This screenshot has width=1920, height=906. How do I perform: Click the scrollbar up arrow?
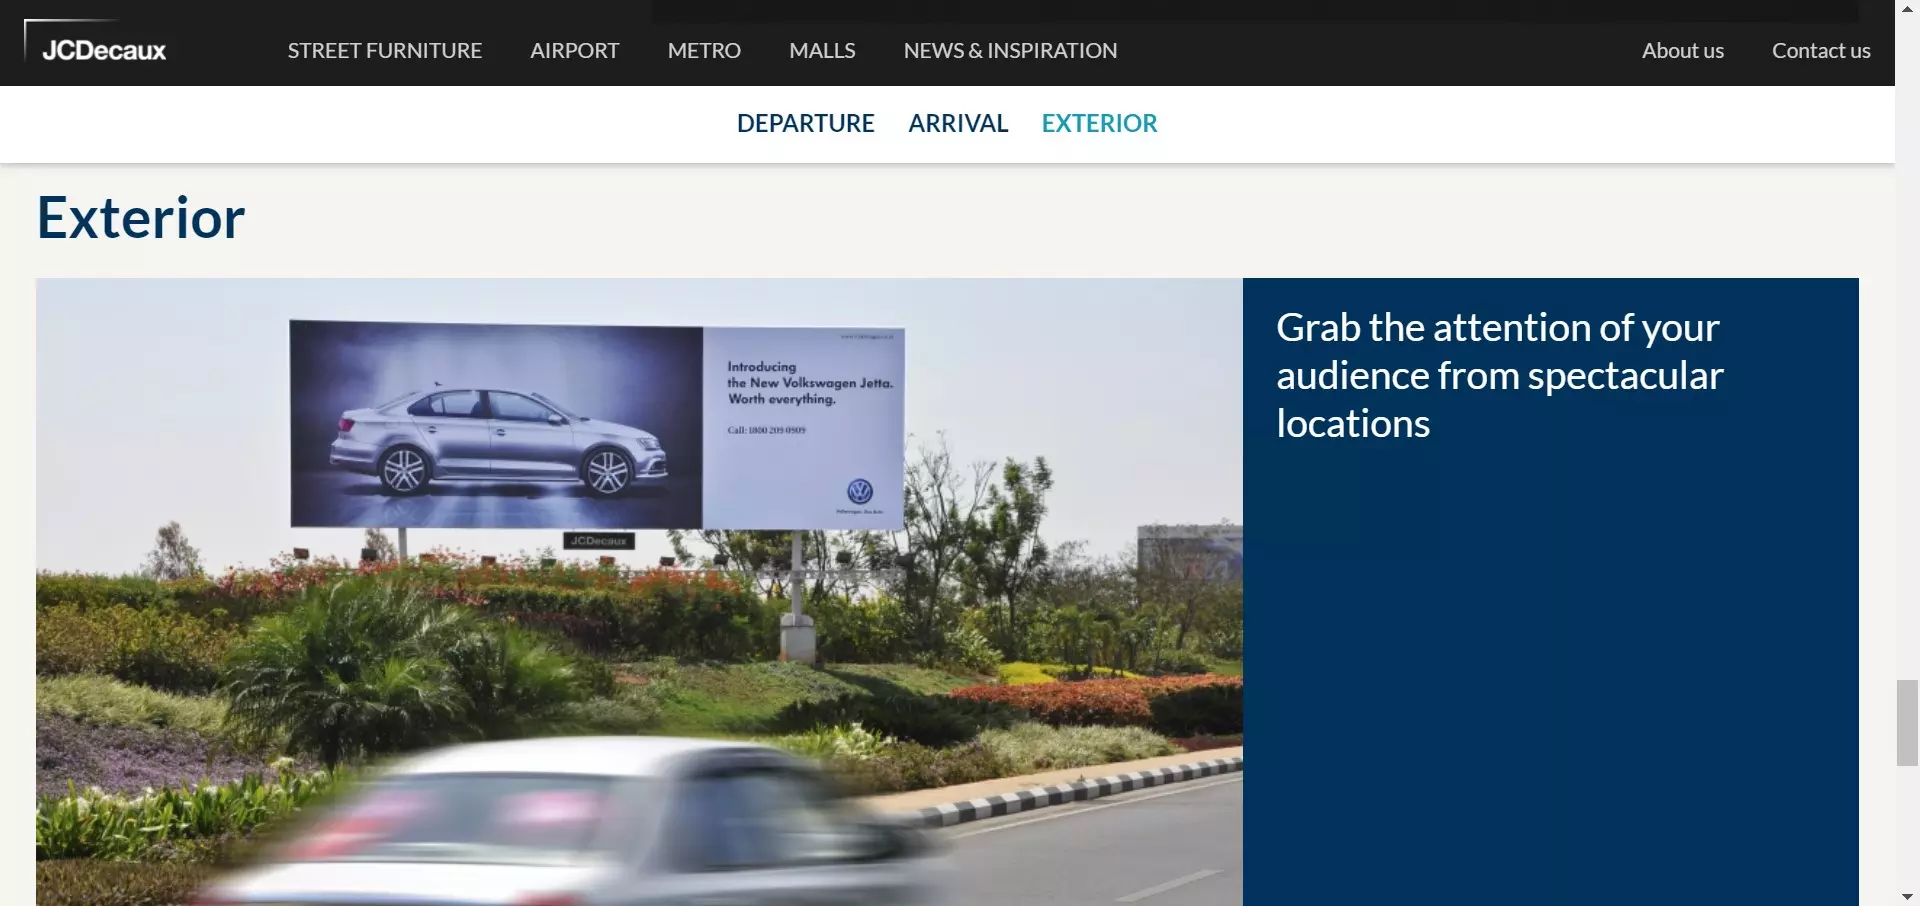click(x=1907, y=8)
